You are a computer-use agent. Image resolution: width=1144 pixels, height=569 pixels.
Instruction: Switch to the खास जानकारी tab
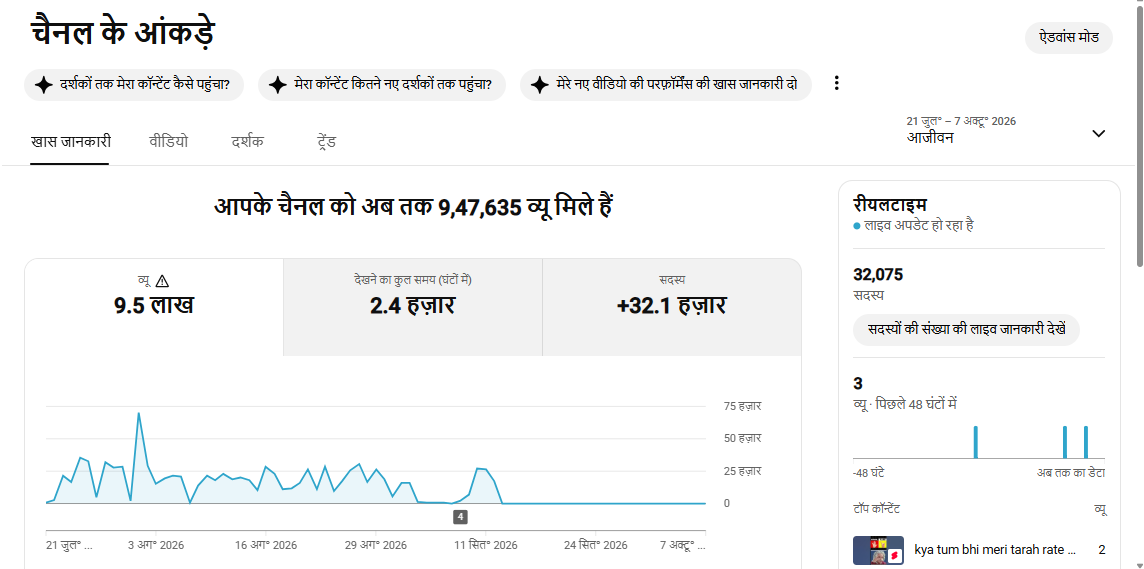(x=70, y=142)
